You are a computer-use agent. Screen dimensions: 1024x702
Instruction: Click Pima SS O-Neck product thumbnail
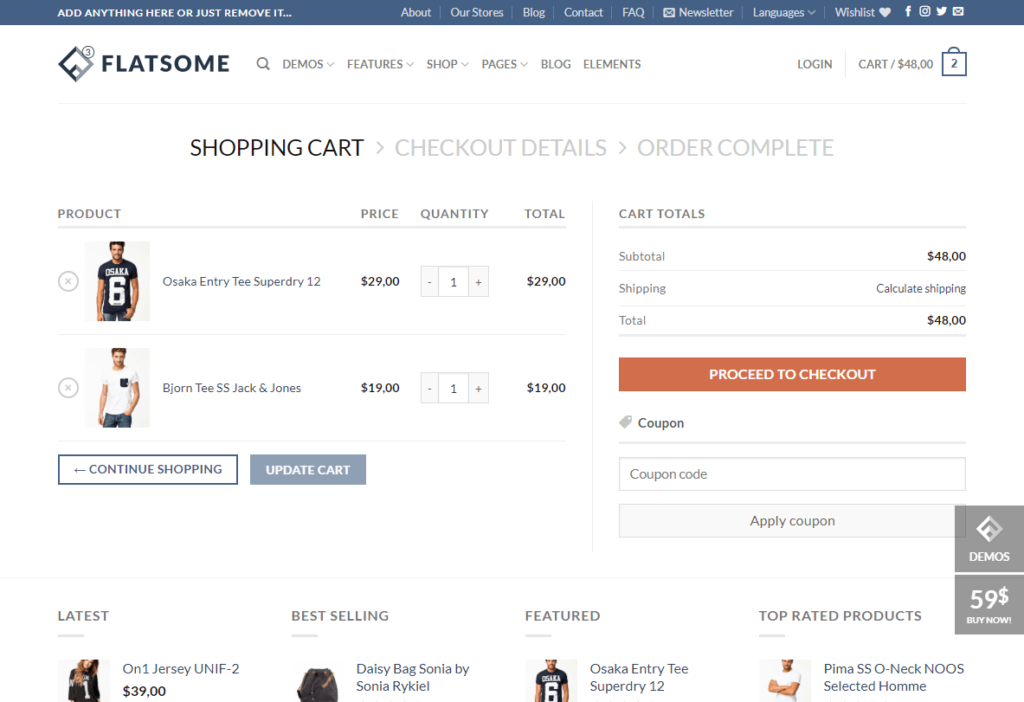pyautogui.click(x=785, y=680)
